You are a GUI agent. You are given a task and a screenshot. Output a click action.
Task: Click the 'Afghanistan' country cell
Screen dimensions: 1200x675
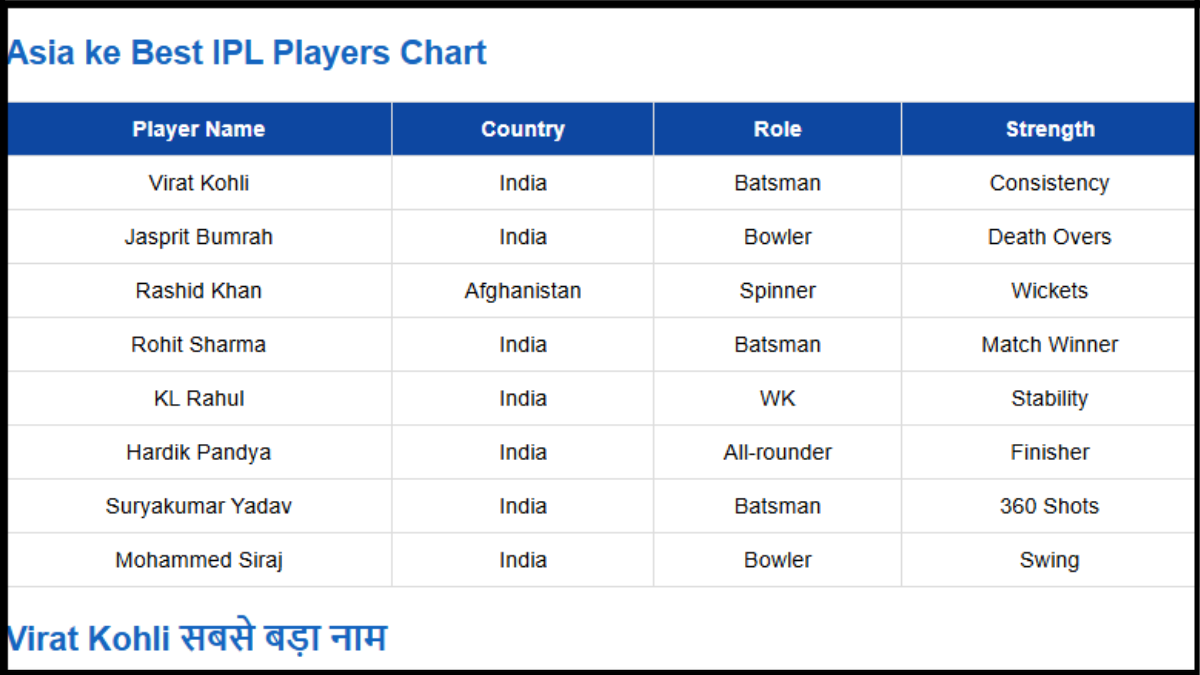(x=522, y=291)
